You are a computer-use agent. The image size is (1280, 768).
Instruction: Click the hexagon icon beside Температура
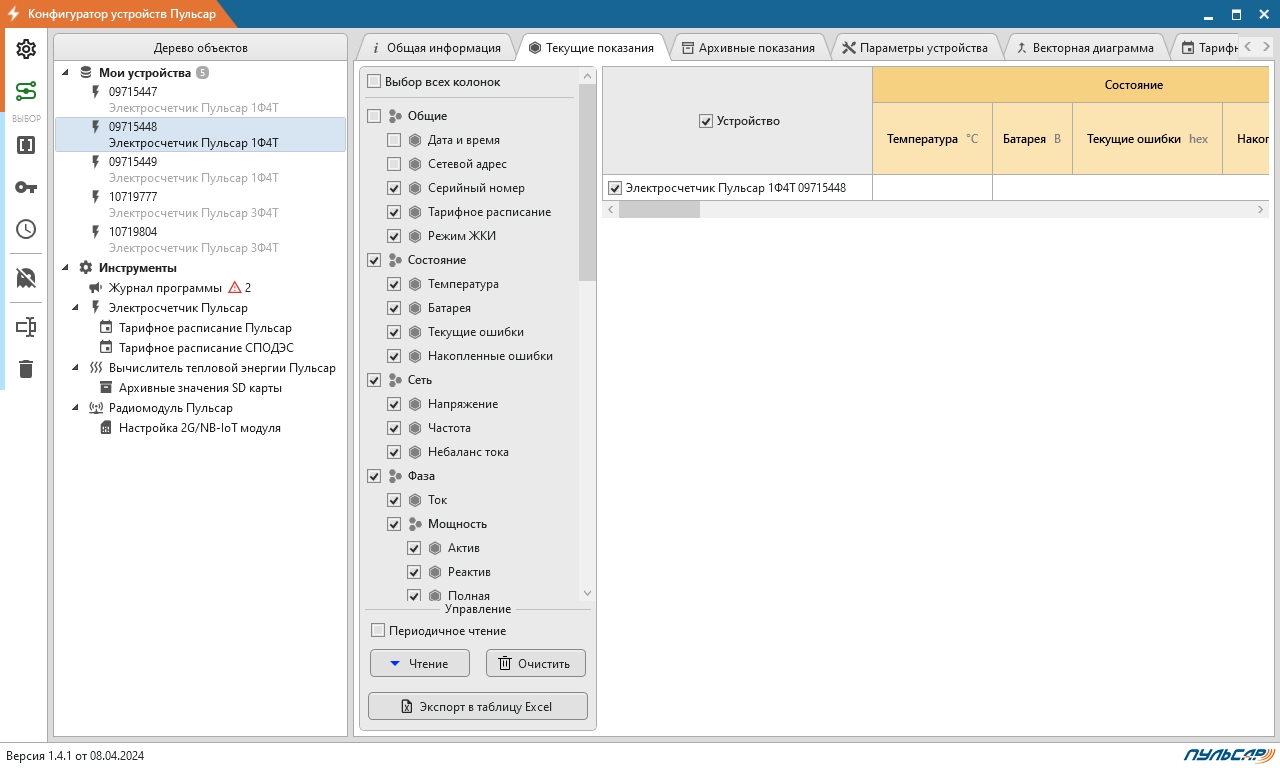[x=415, y=284]
